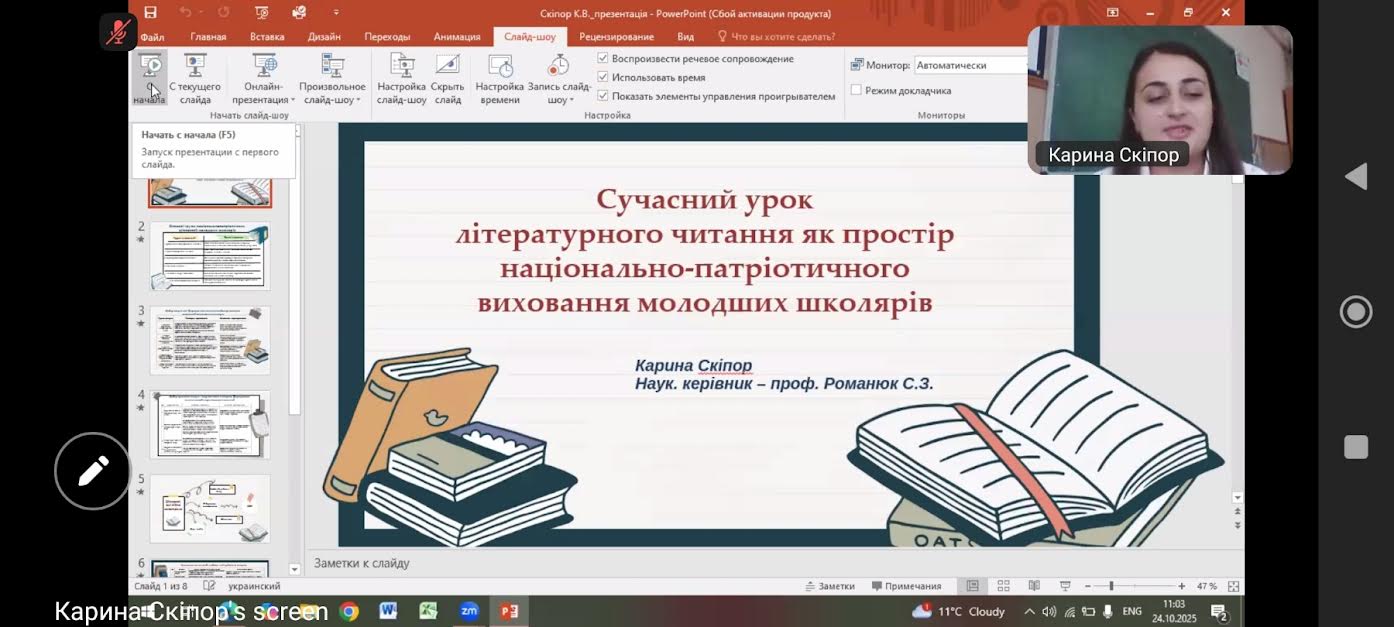Open Set Up Slide Show (Настройка слайд-шоу)
1394x627 pixels.
tap(402, 80)
